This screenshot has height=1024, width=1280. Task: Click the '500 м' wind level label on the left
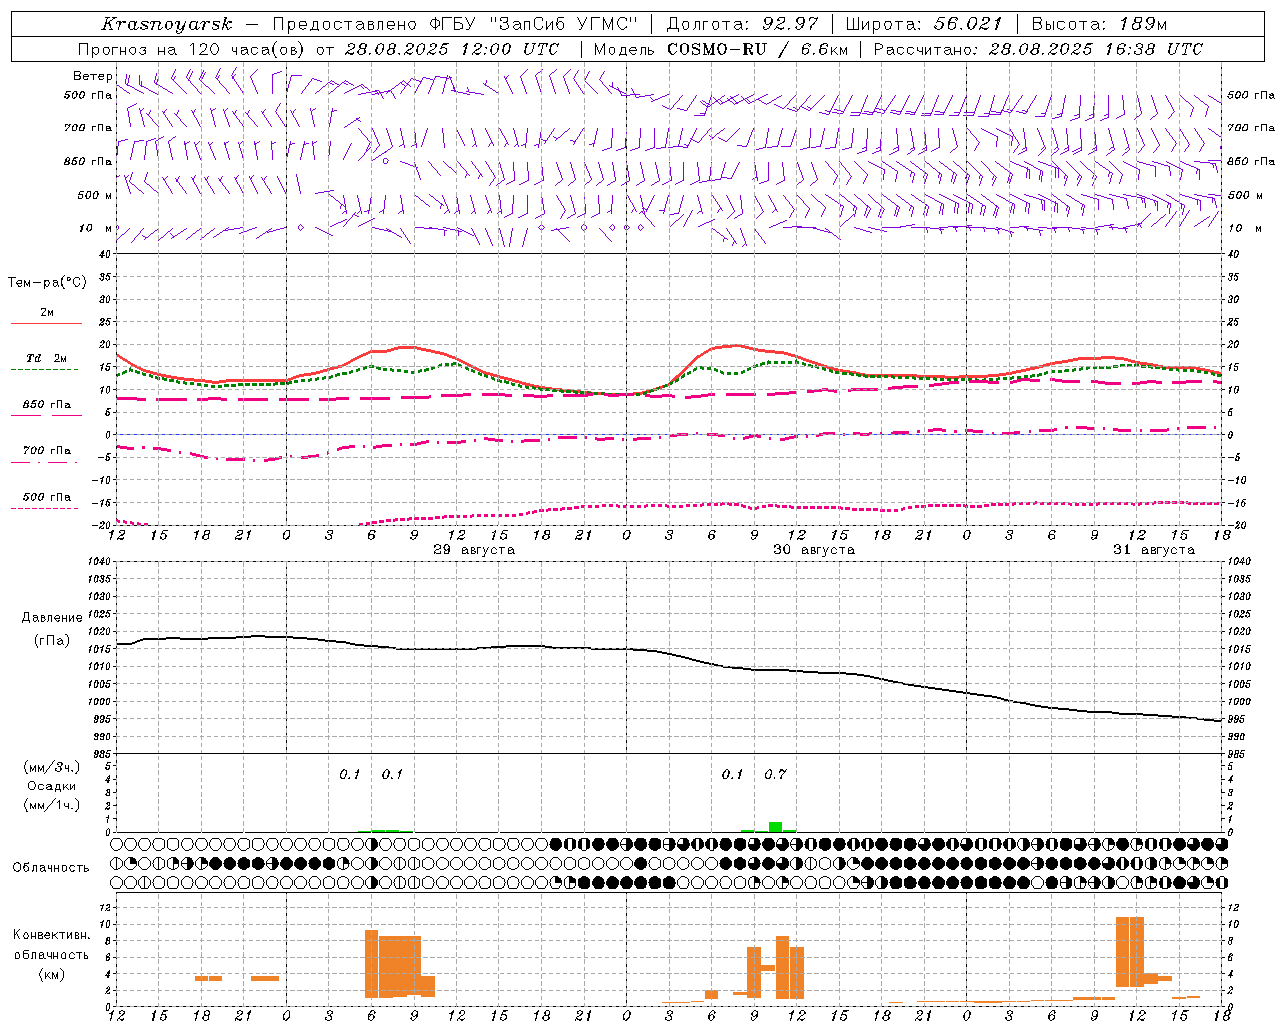[x=95, y=195]
